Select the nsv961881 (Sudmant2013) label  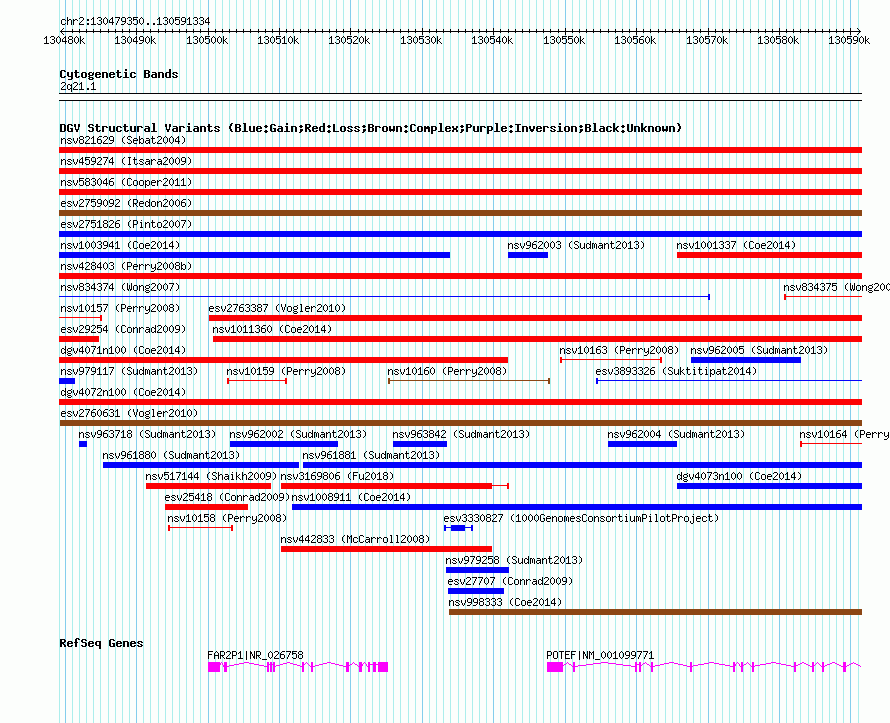tap(371, 455)
